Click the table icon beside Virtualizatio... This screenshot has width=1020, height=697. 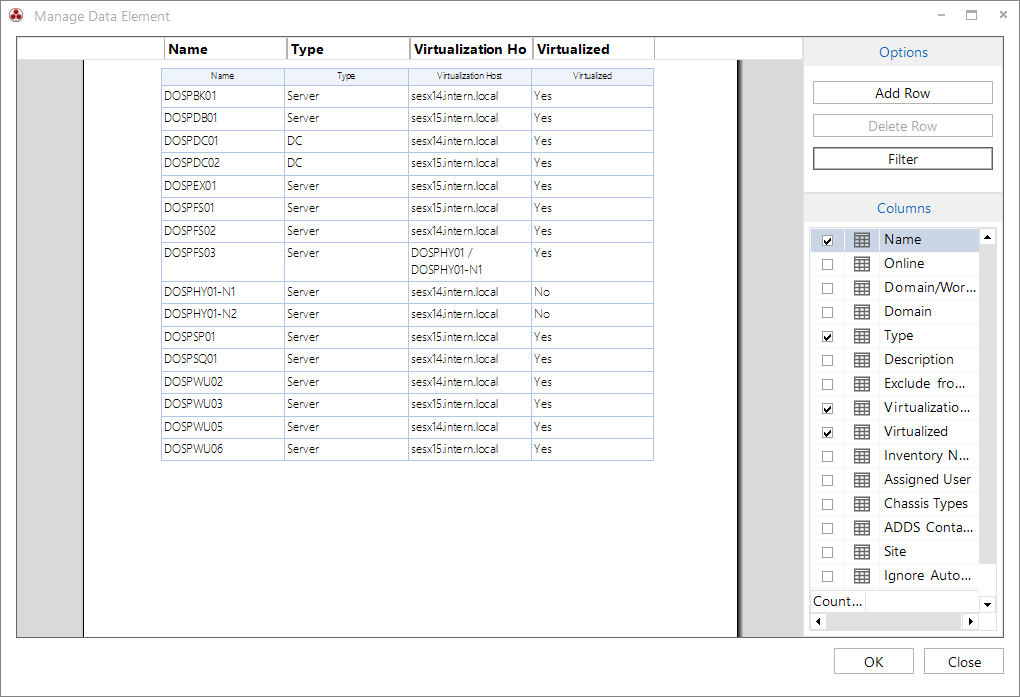861,409
